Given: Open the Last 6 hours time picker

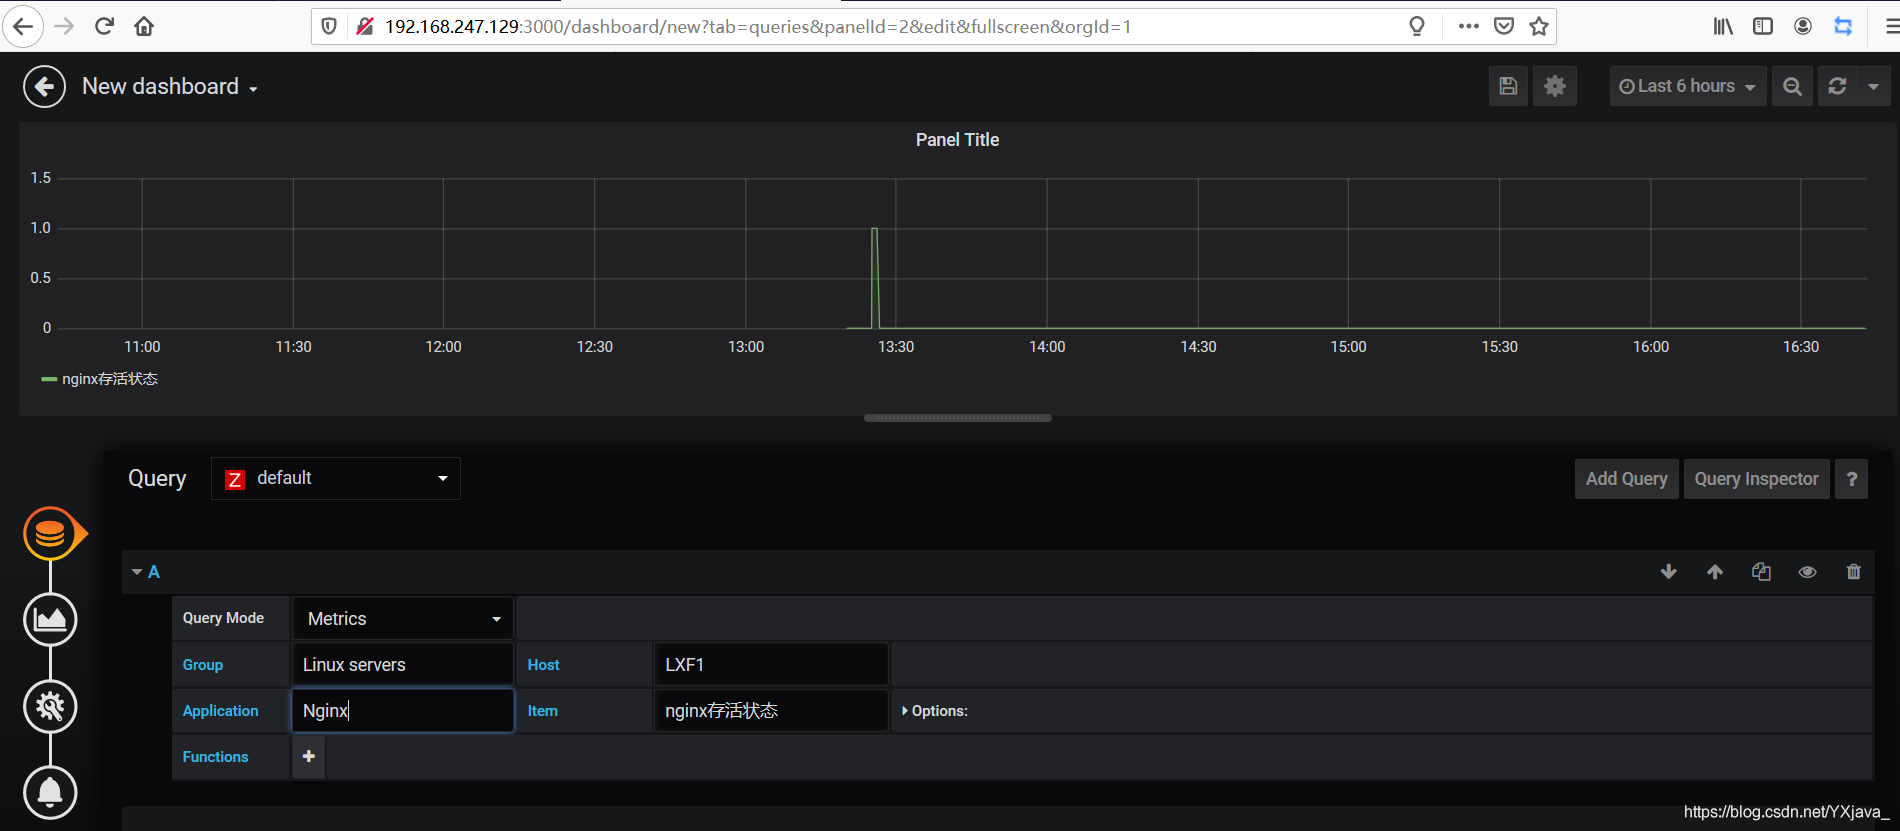Looking at the screenshot, I should pyautogui.click(x=1687, y=86).
